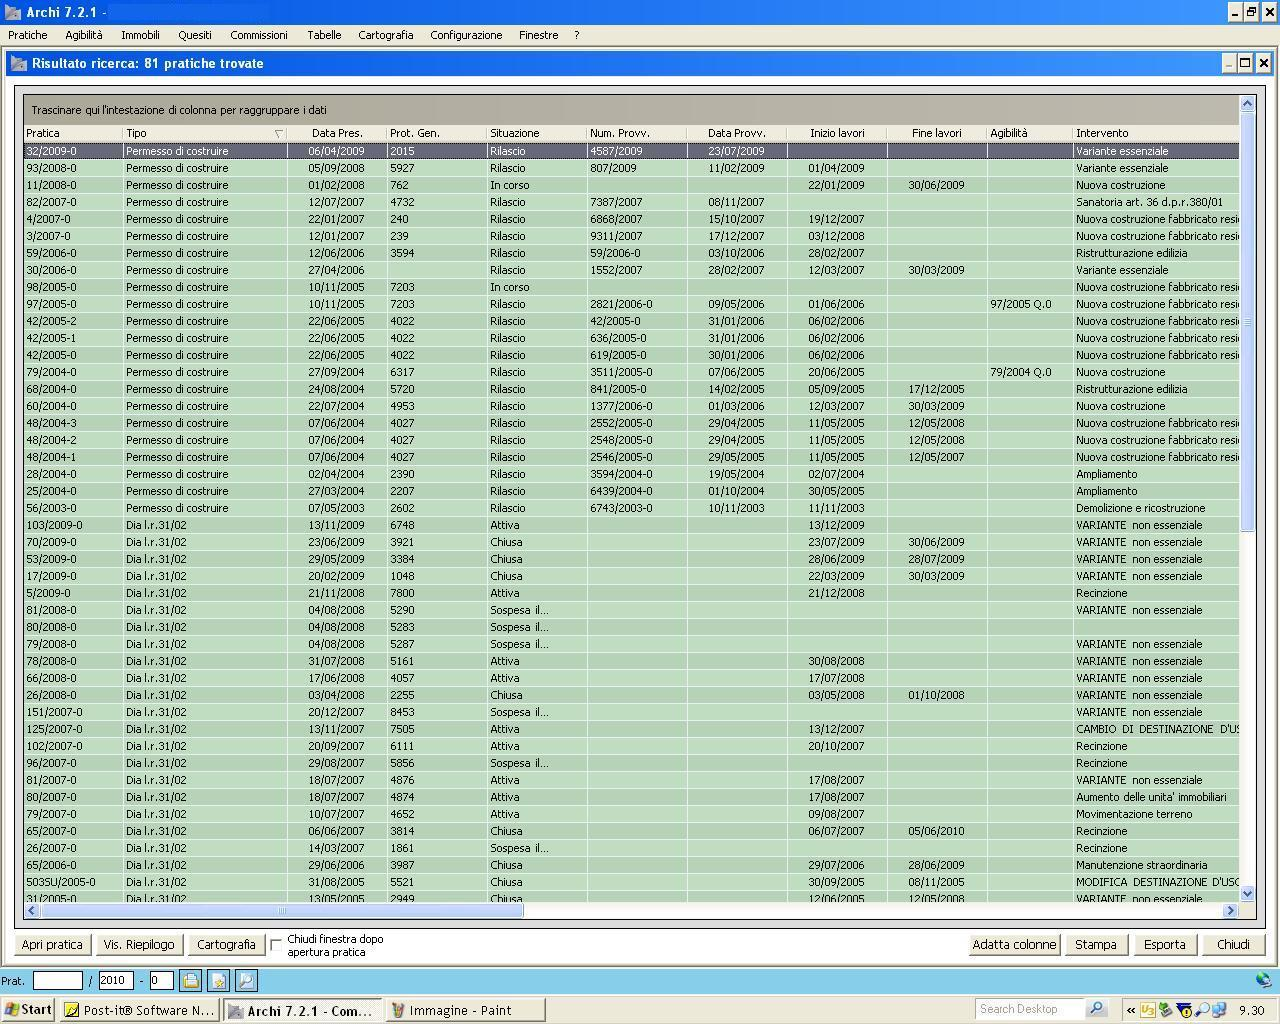Sort by the Pratica column header
Screen dimensions: 1280x1024
[73, 133]
